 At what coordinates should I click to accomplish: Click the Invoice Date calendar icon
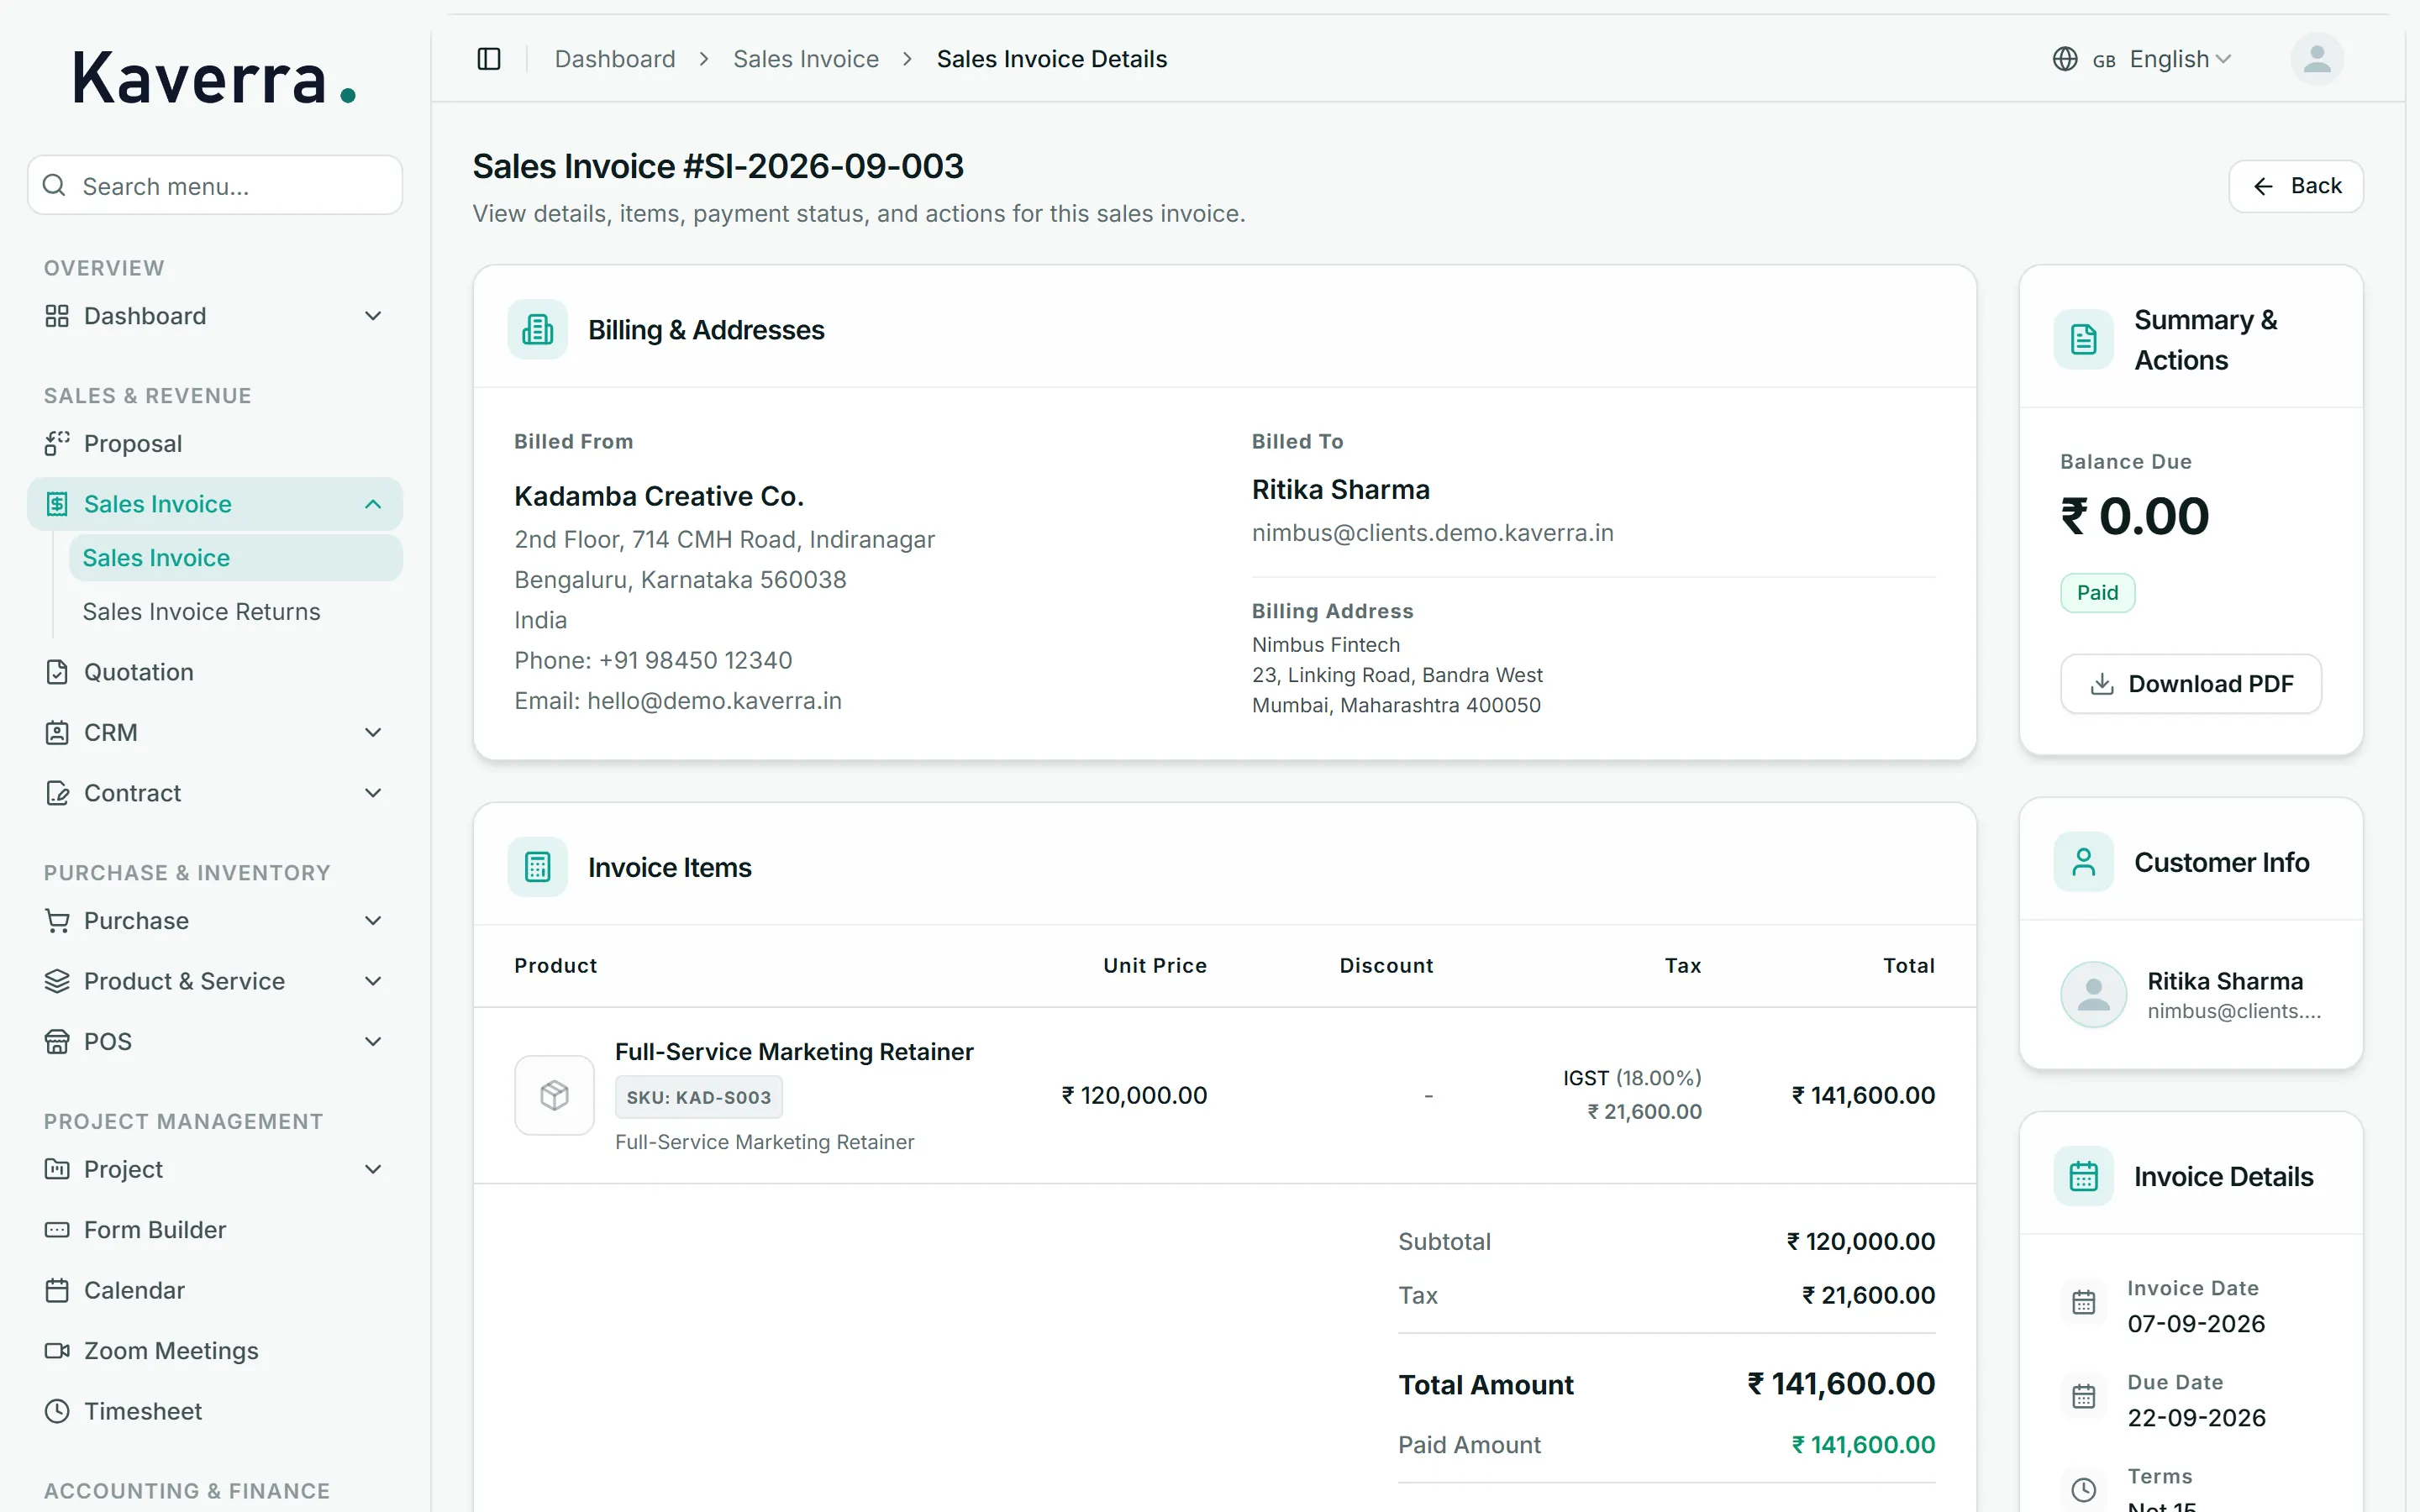click(x=2083, y=1302)
